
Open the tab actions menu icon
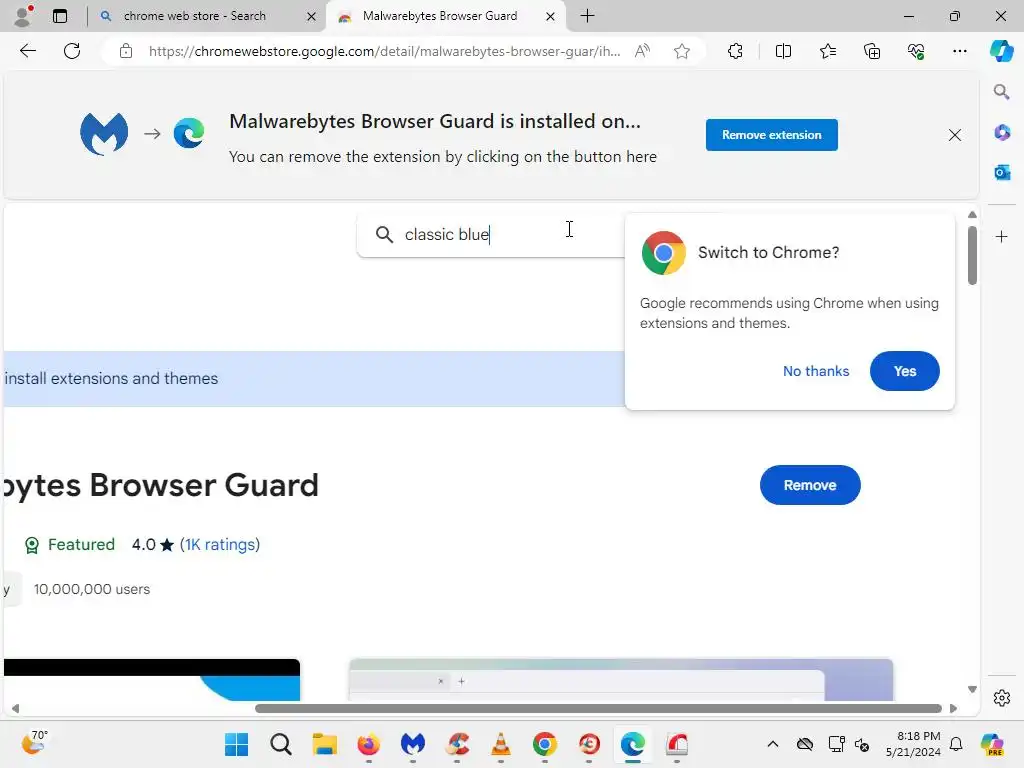(59, 16)
